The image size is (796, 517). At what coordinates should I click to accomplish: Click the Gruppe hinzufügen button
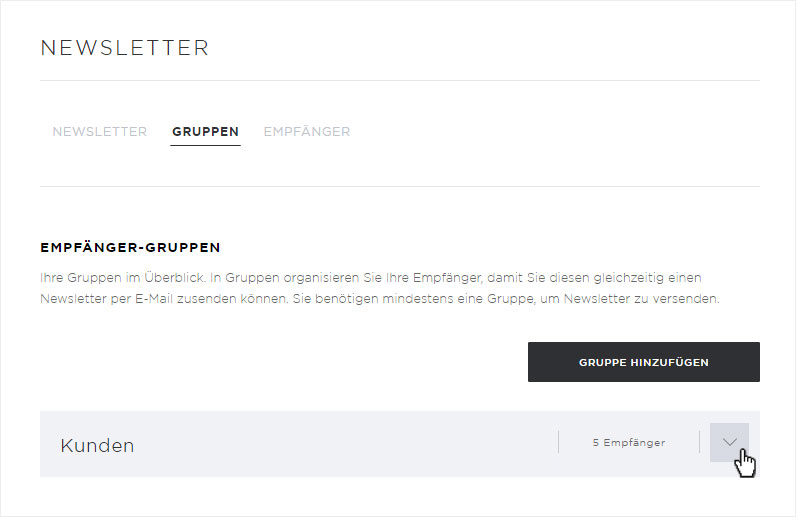tap(644, 362)
